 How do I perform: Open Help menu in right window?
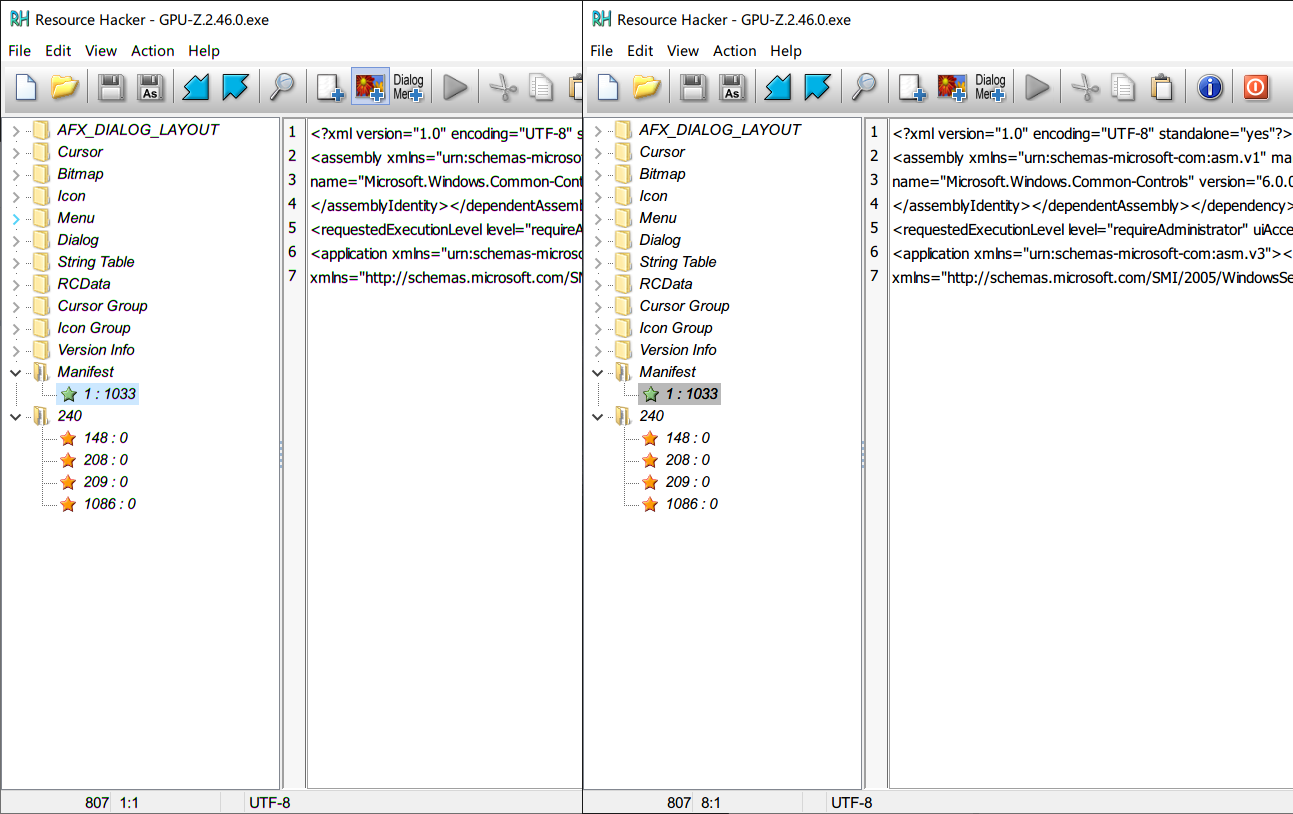pyautogui.click(x=786, y=51)
